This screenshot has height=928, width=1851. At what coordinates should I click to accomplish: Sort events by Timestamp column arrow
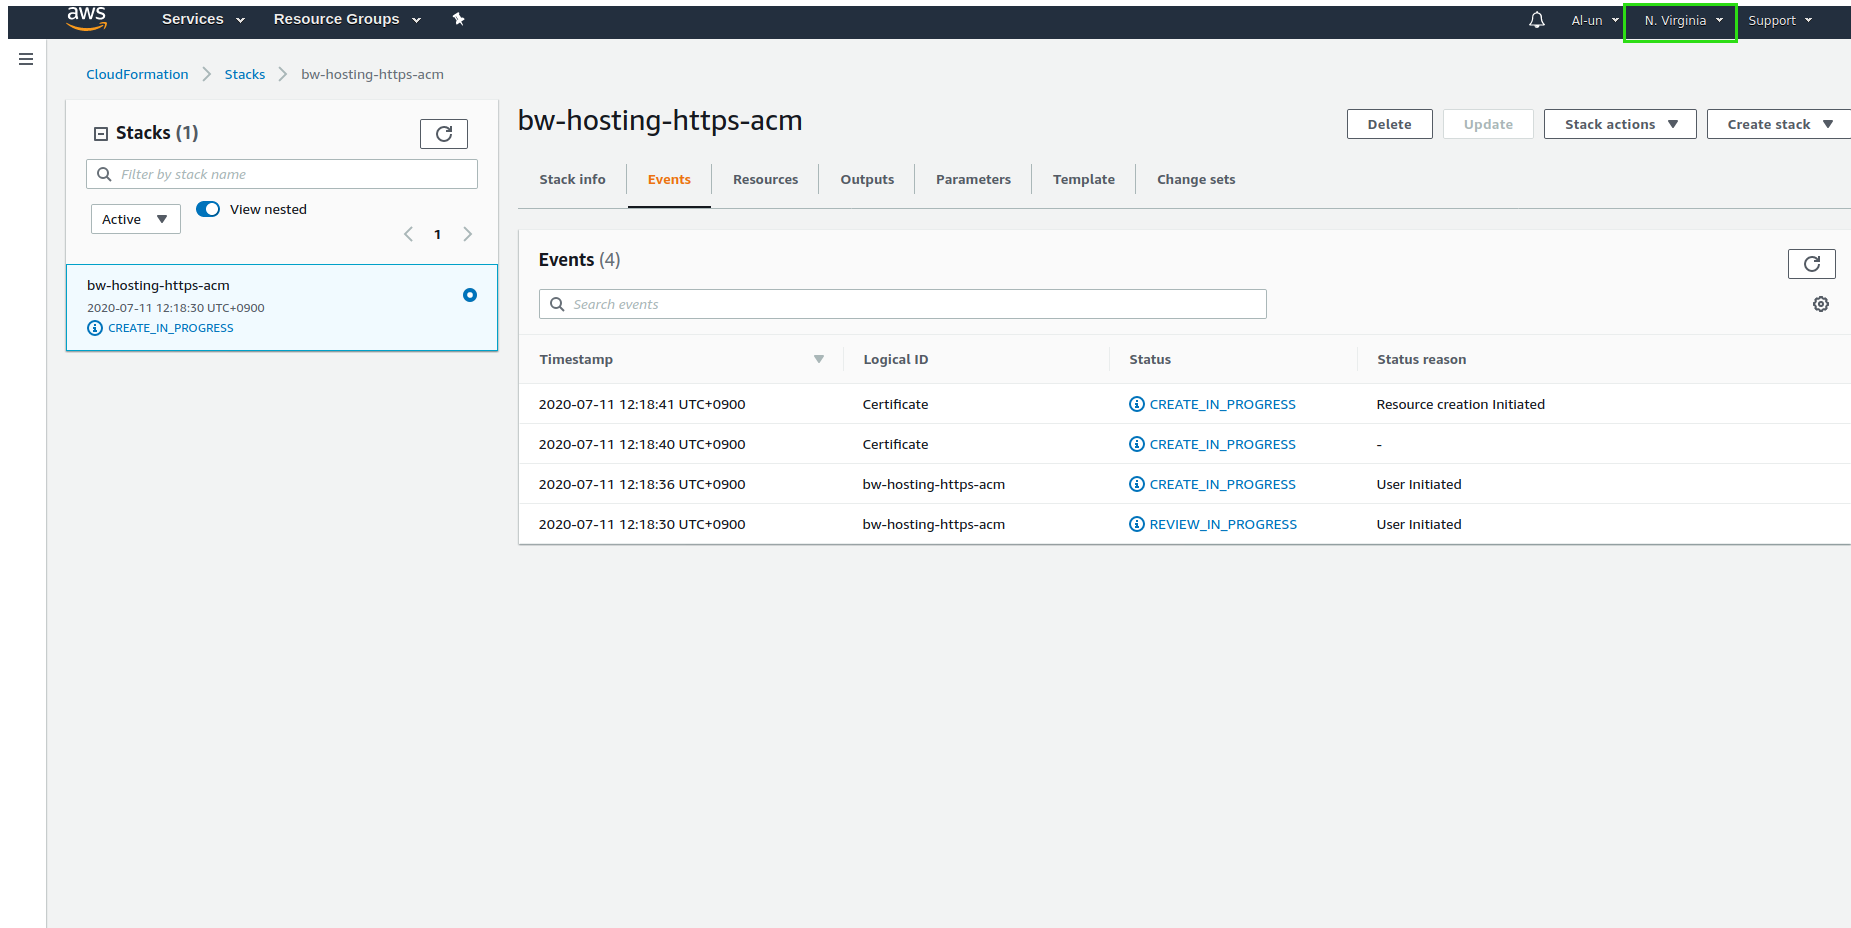[818, 359]
